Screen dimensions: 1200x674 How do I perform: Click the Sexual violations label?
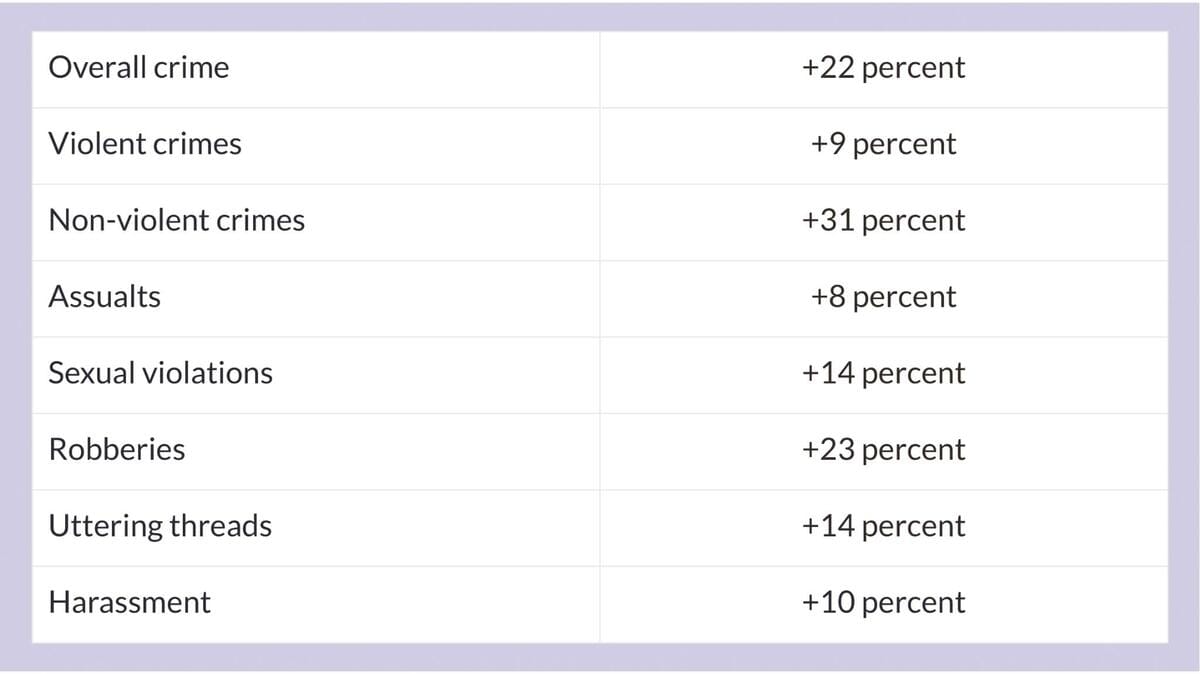pyautogui.click(x=161, y=373)
